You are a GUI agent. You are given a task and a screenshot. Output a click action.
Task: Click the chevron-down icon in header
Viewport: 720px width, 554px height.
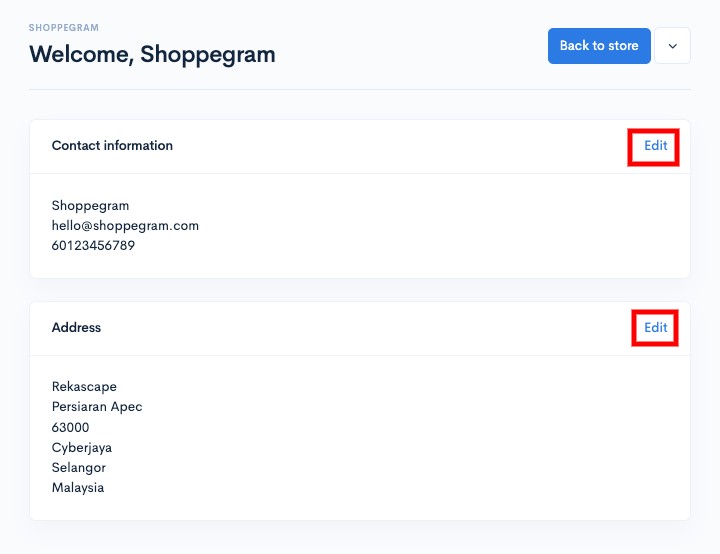(672, 46)
